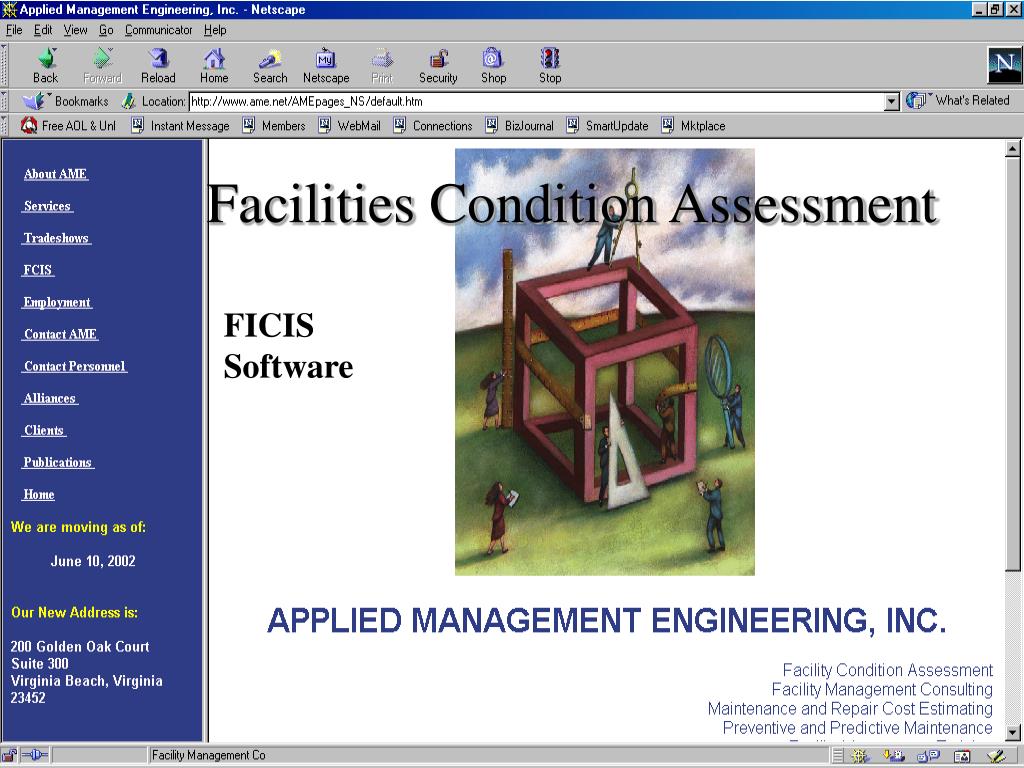1024x768 pixels.
Task: Open the Alliances link
Action: 50,398
